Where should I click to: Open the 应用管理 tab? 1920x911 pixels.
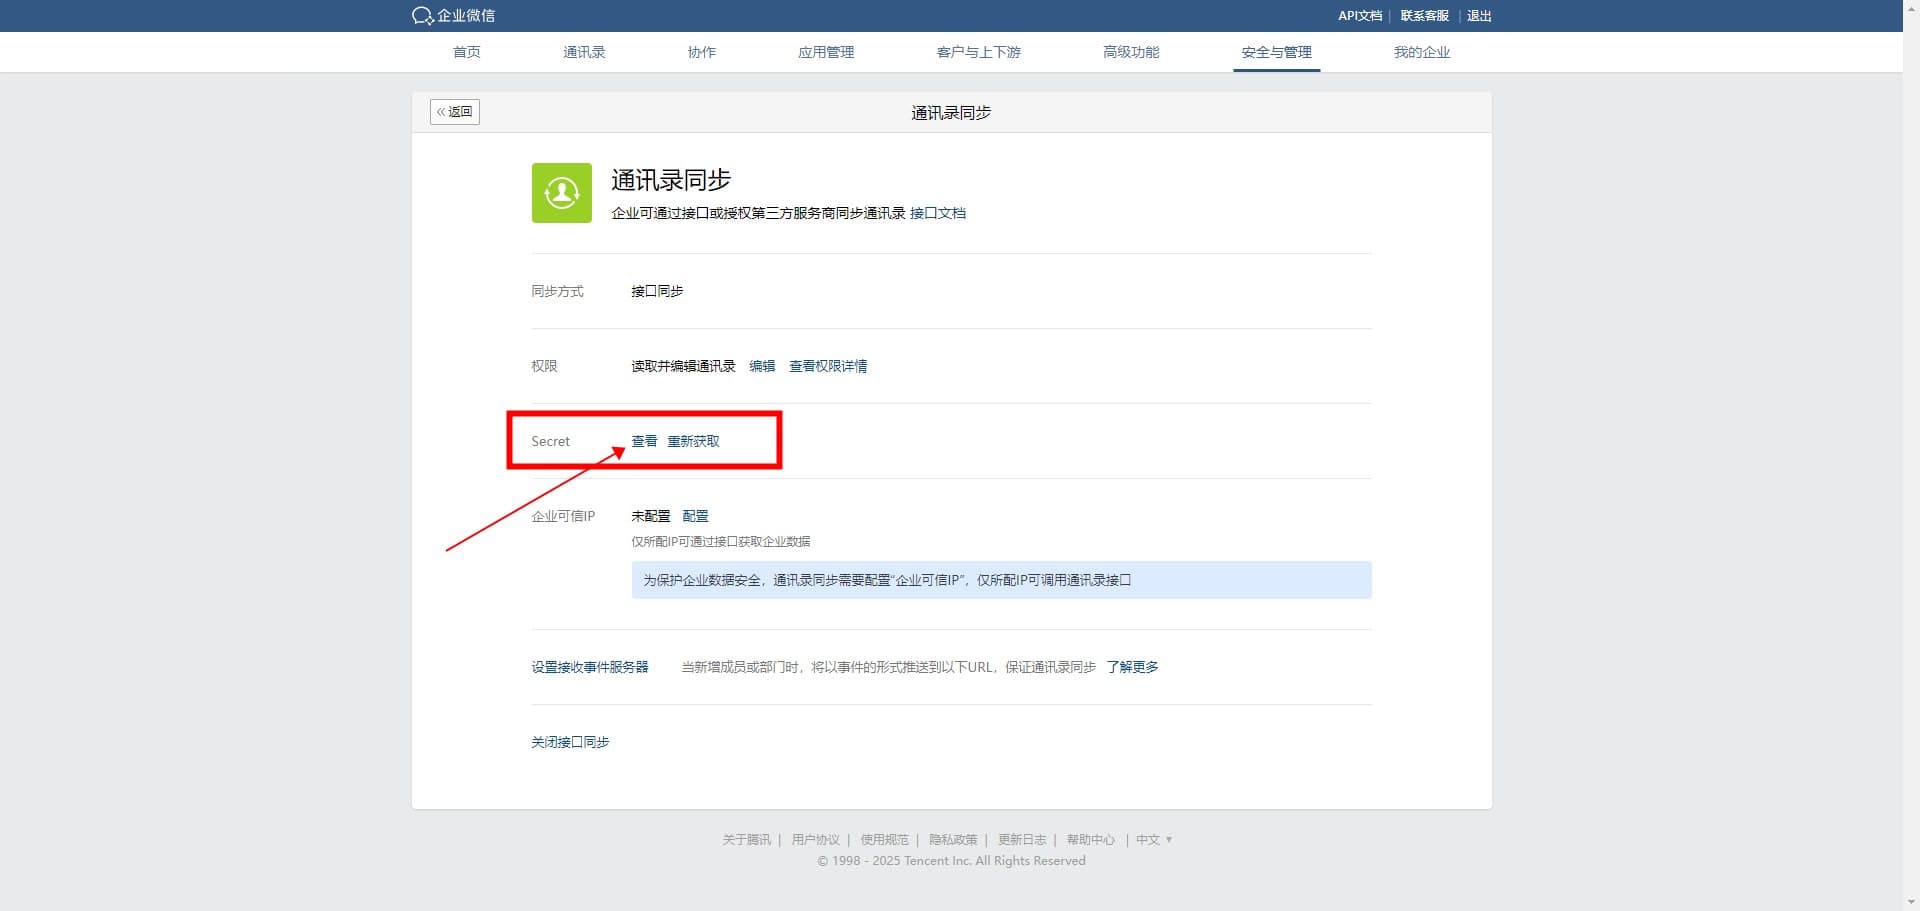tap(826, 52)
